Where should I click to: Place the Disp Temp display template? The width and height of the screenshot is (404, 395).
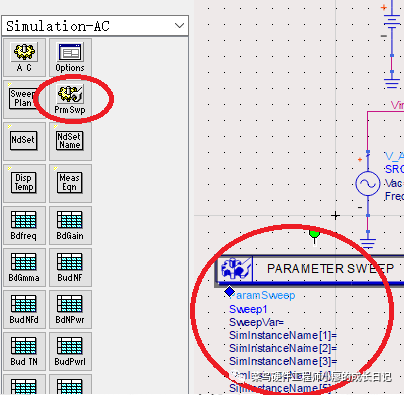click(24, 183)
